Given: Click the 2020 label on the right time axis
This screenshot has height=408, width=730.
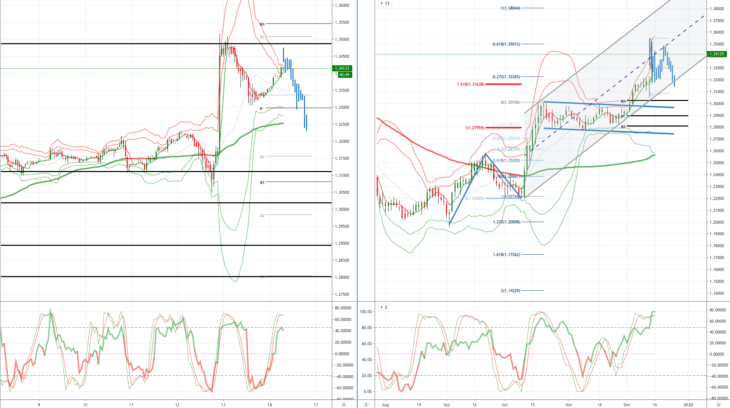Looking at the screenshot, I should click(x=689, y=405).
